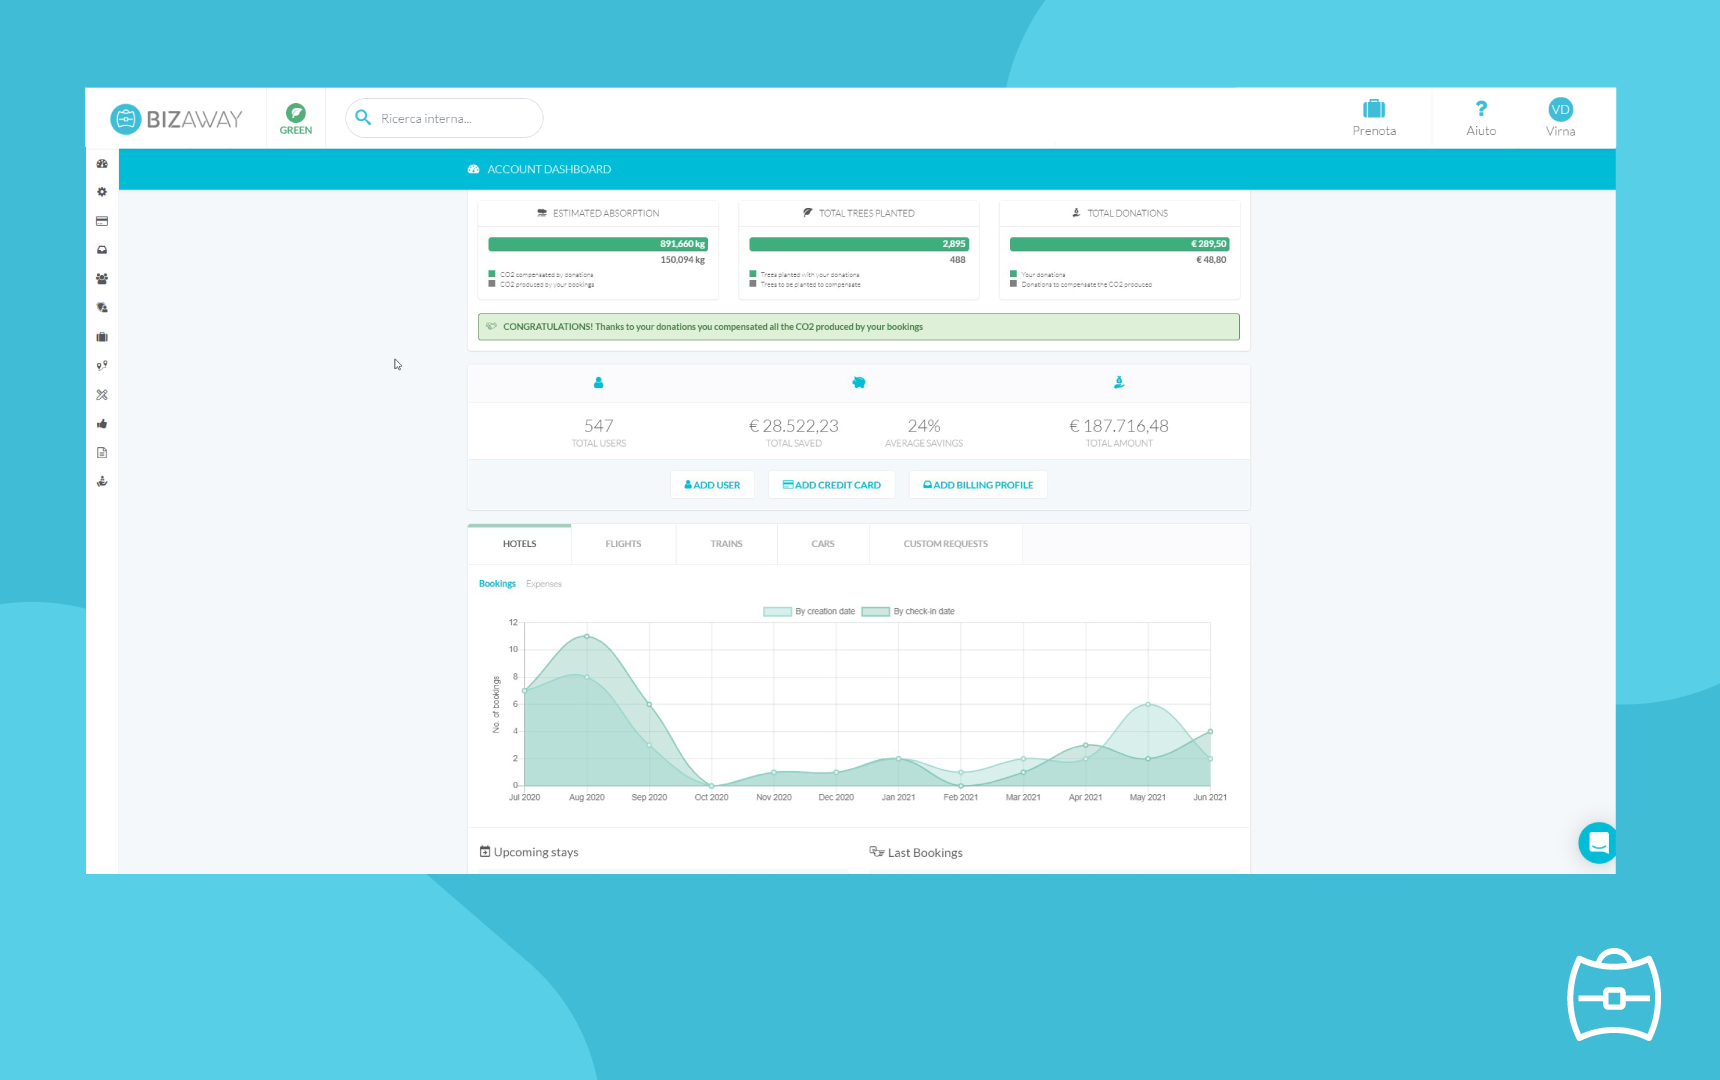Open the users group icon in sidebar
Viewport: 1720px width, 1080px height.
coord(102,279)
